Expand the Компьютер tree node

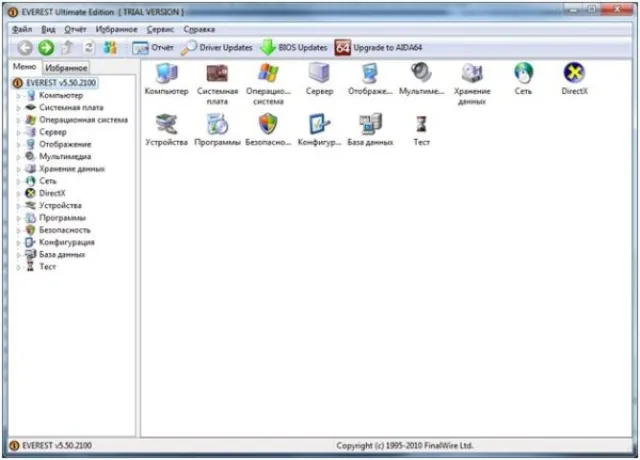(18, 96)
